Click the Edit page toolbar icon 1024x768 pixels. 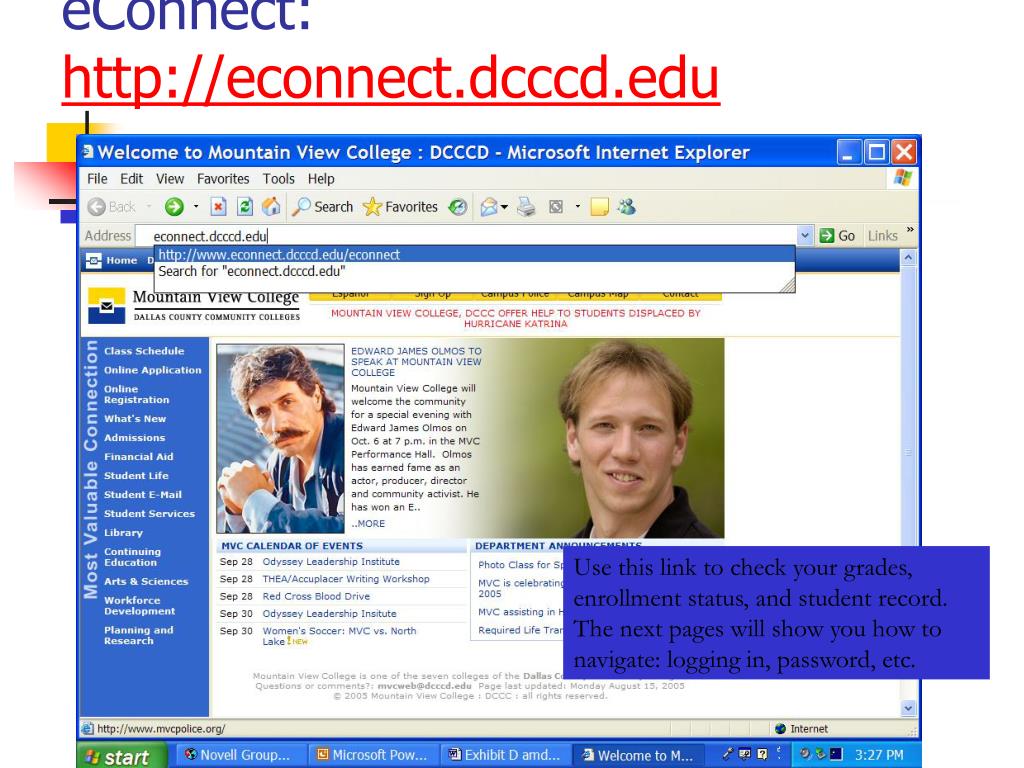[x=556, y=207]
